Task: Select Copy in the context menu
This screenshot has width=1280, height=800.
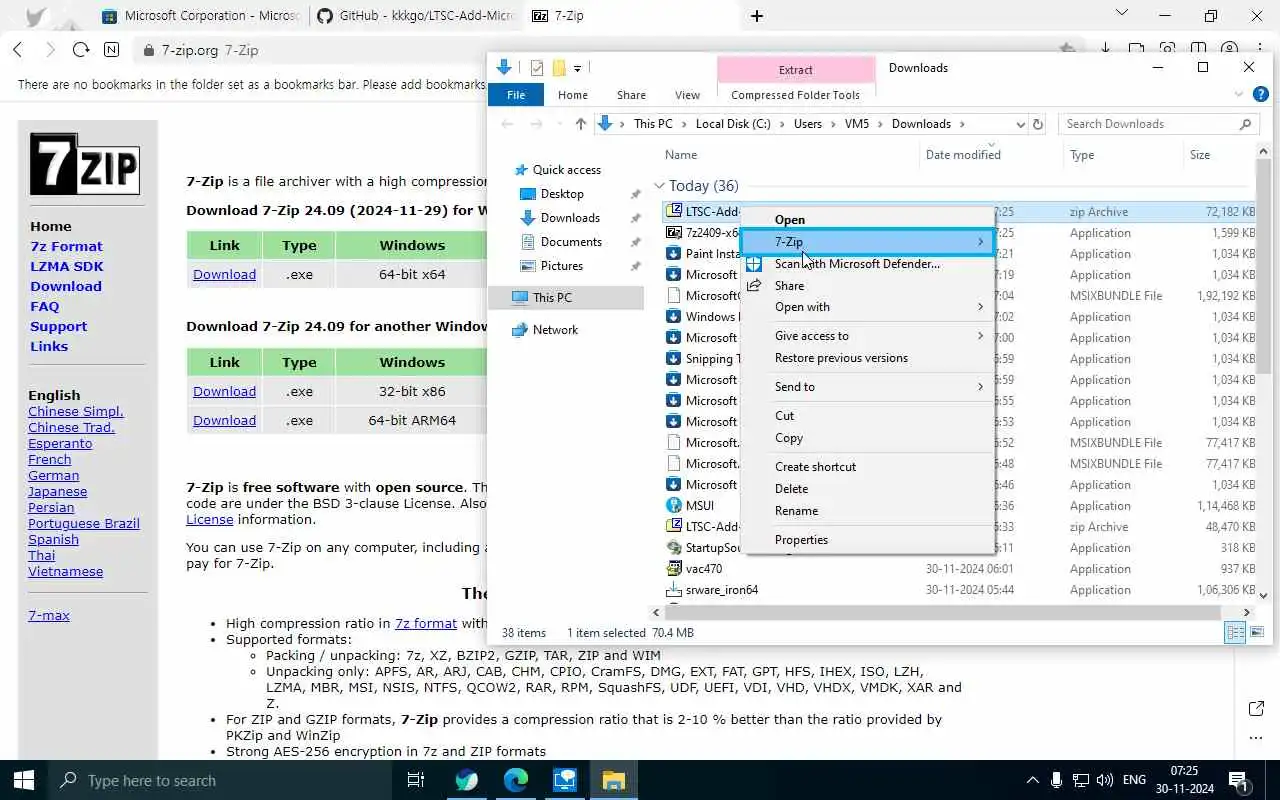Action: 867,438
